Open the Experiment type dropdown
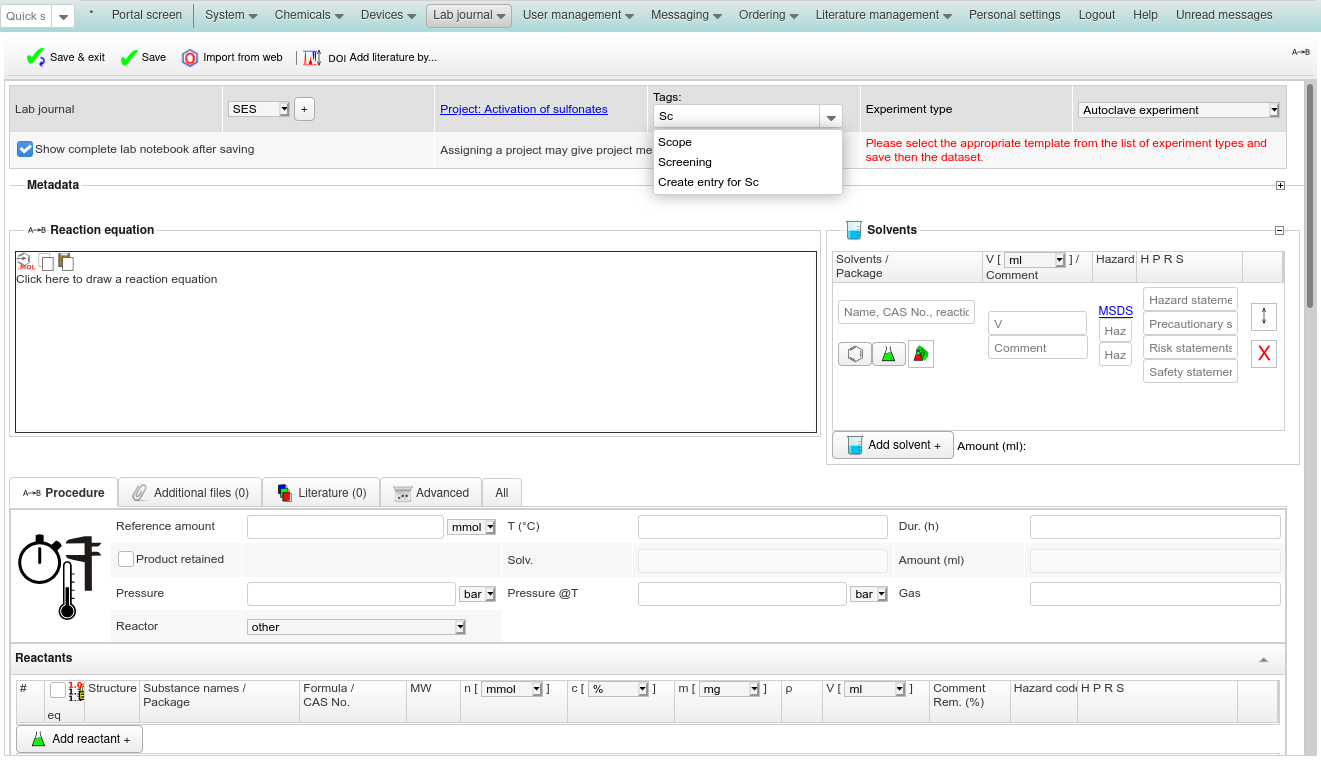 (1179, 110)
